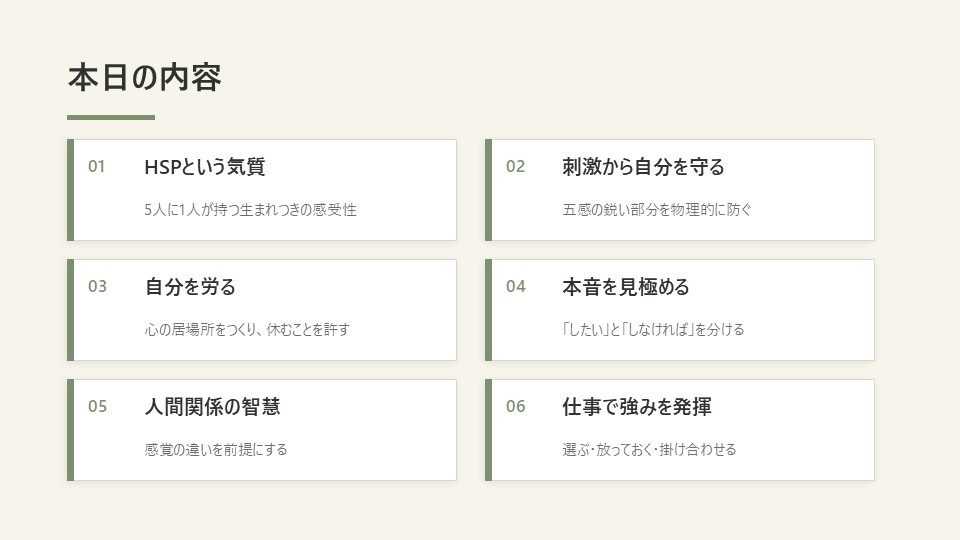The width and height of the screenshot is (960, 540).
Task: Select the heading HSPという気質
Action: coord(204,167)
